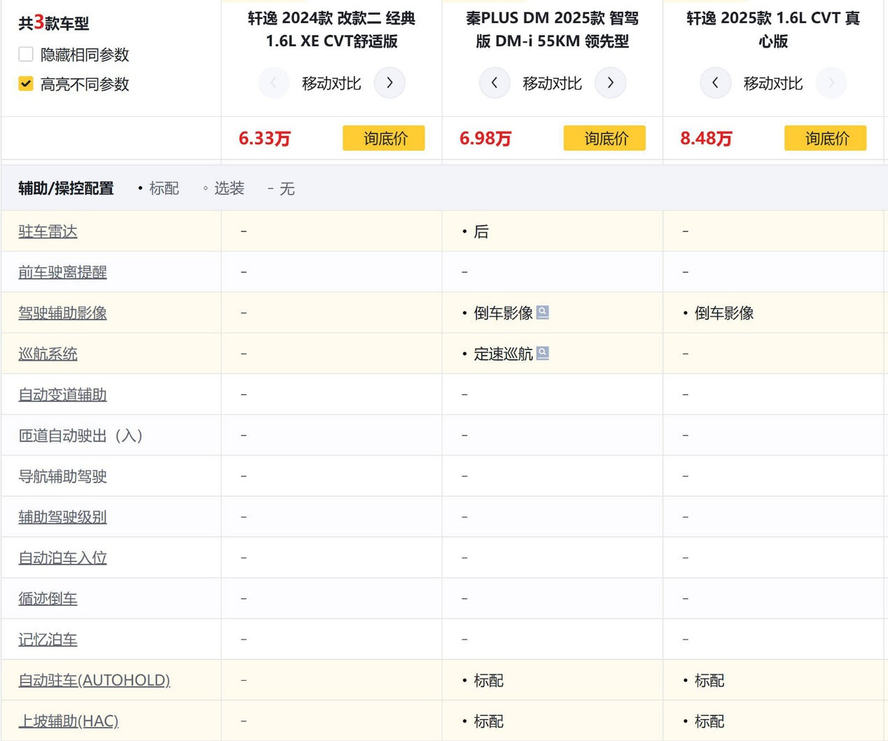The height and width of the screenshot is (741, 888).
Task: Click the 6.33万 price text
Action: (x=264, y=138)
